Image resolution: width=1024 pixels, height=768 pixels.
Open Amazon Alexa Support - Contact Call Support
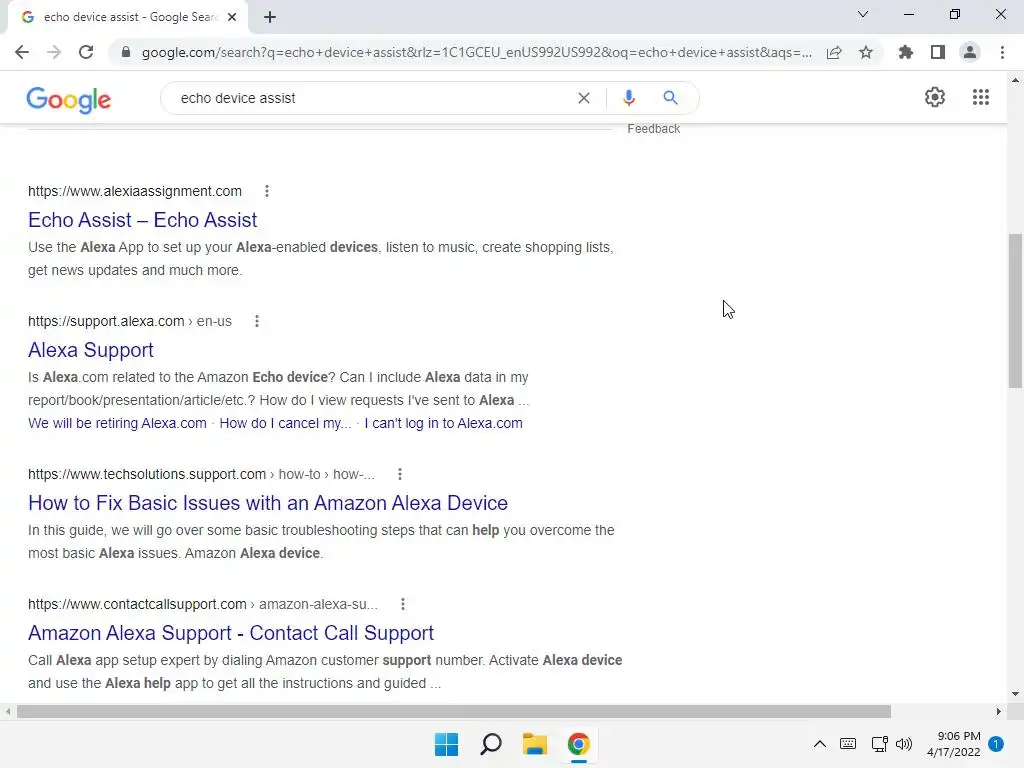(x=231, y=633)
